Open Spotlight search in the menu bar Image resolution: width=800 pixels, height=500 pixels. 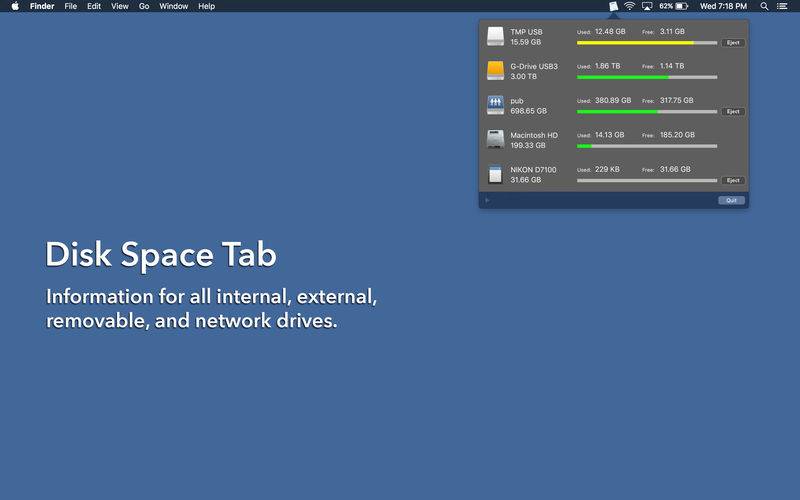(x=764, y=6)
